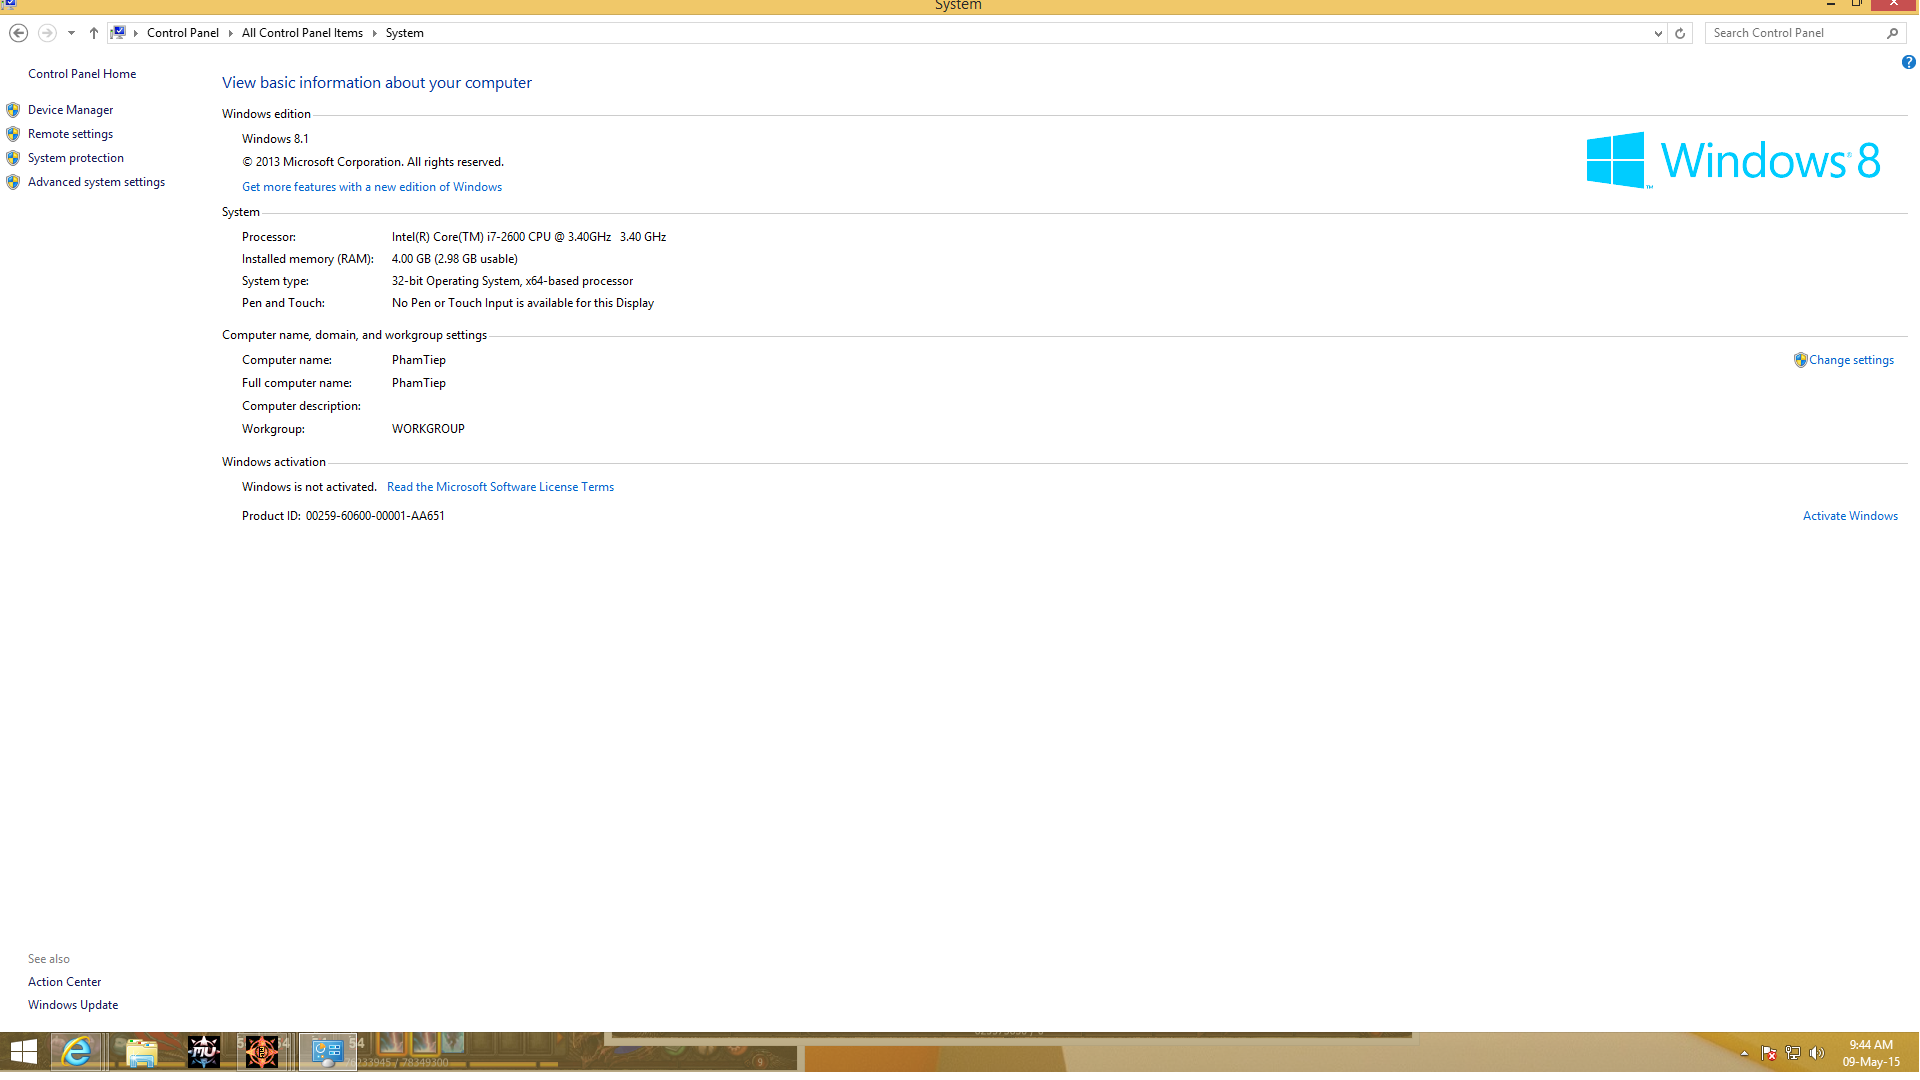Click the Windows 8 logo image
1920x1080 pixels.
(x=1733, y=160)
